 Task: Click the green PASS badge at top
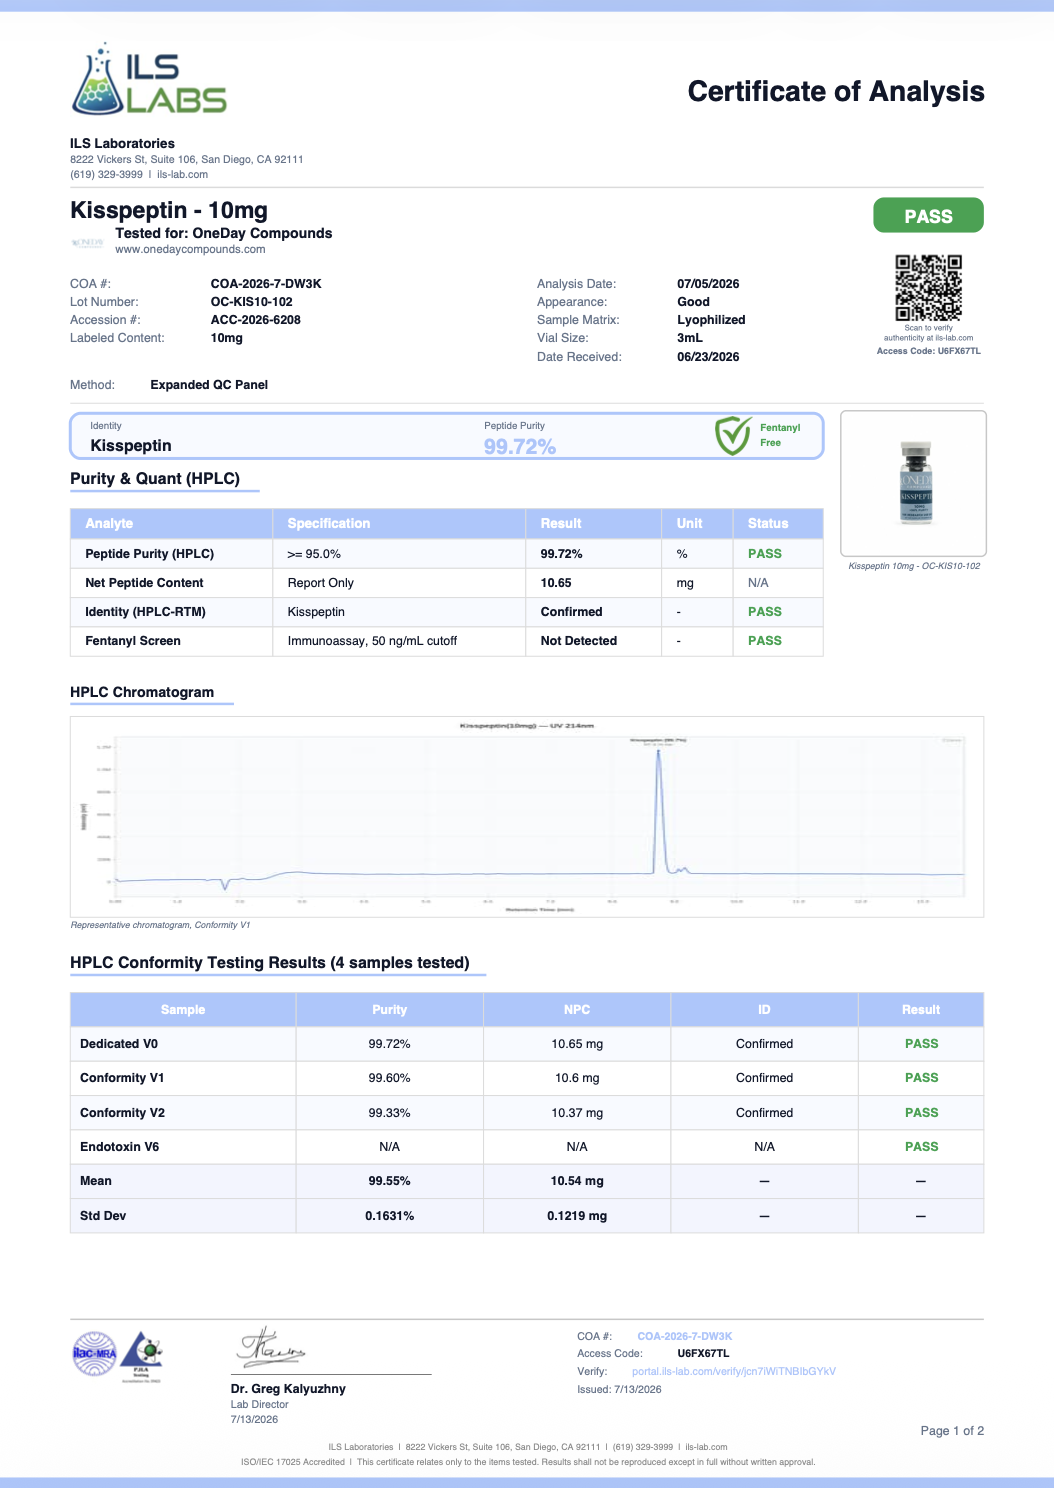(928, 216)
